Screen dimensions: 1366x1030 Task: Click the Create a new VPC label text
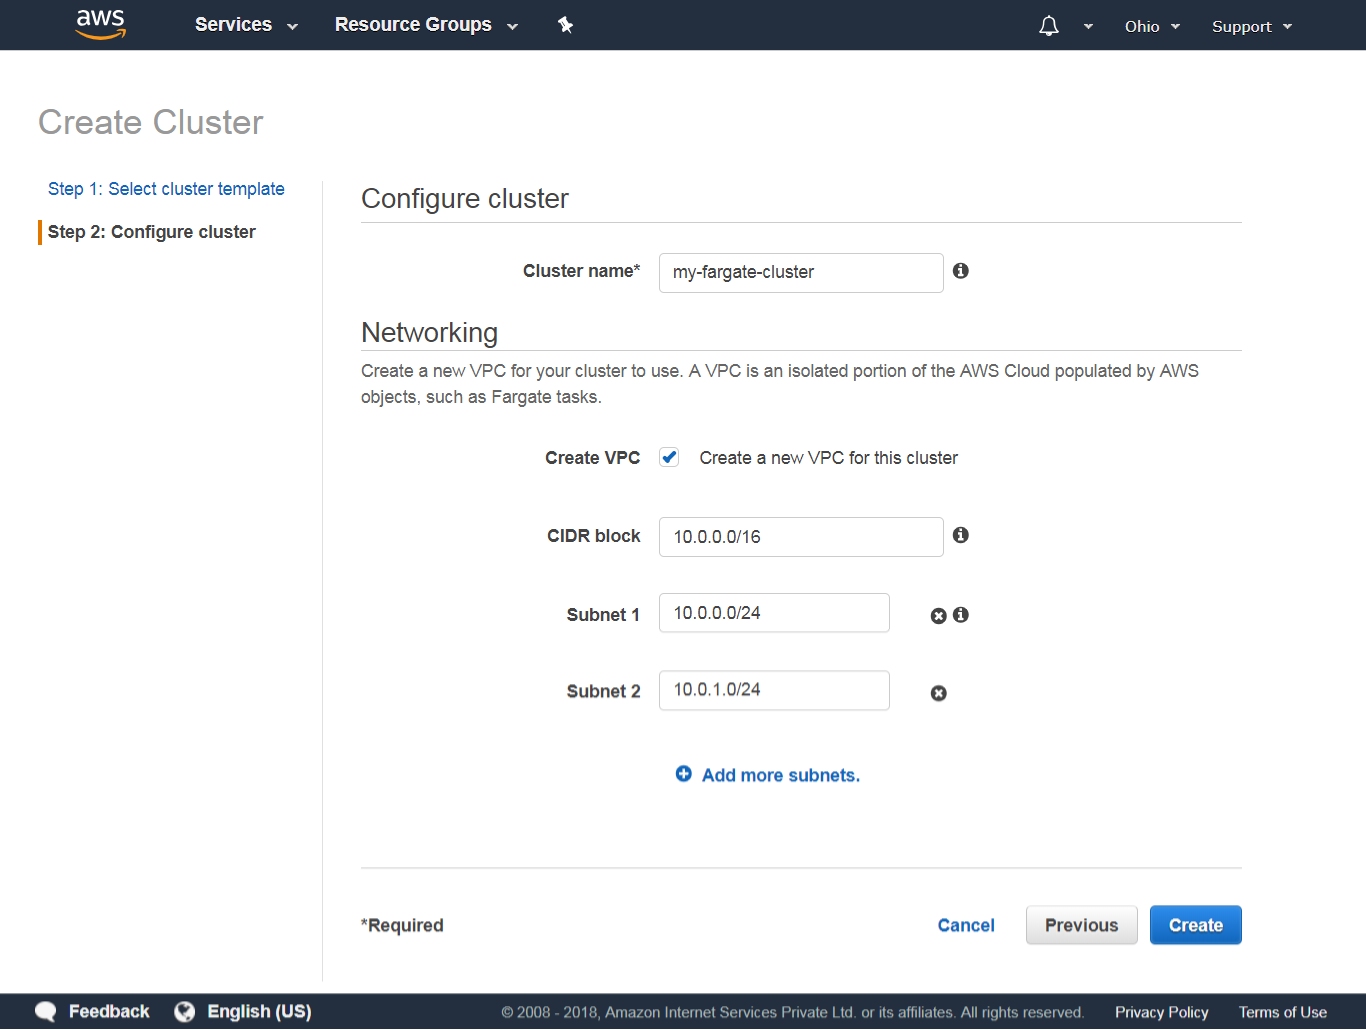point(829,458)
